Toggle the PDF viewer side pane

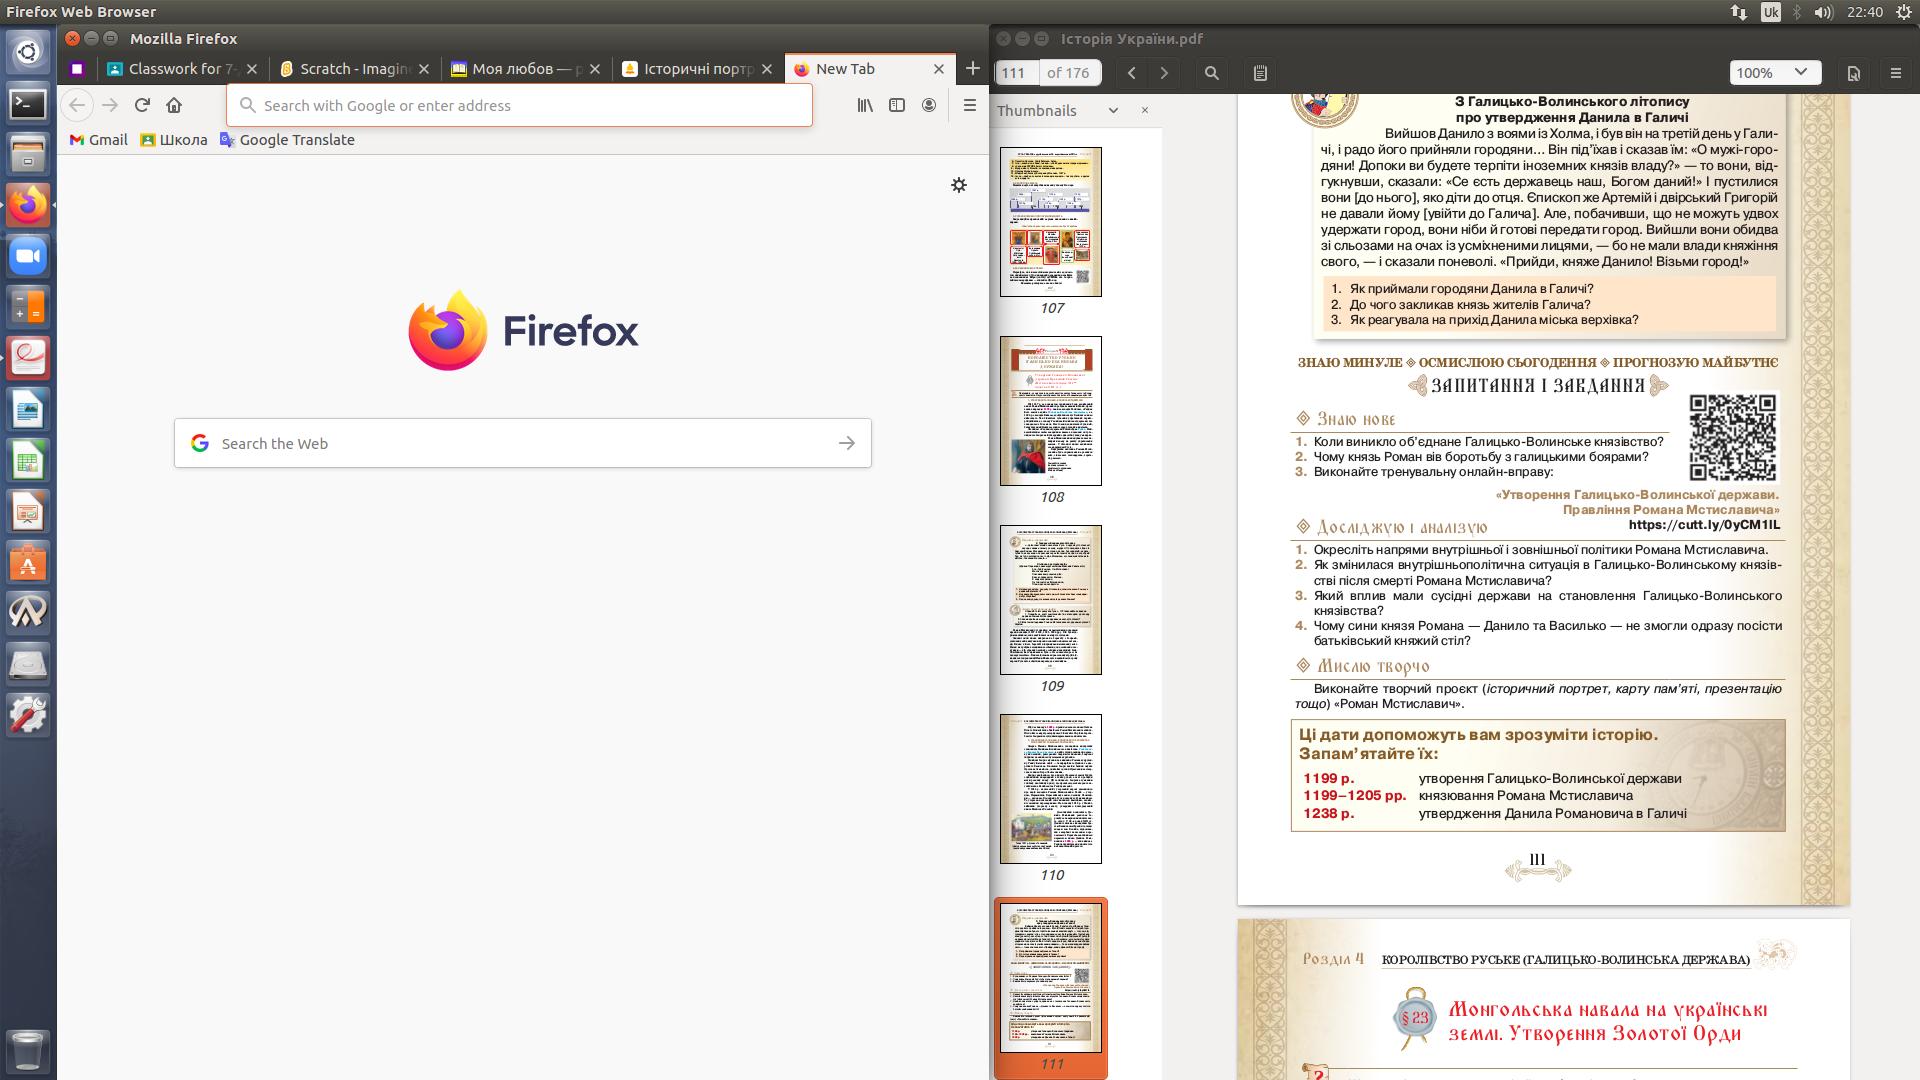[x=1260, y=73]
